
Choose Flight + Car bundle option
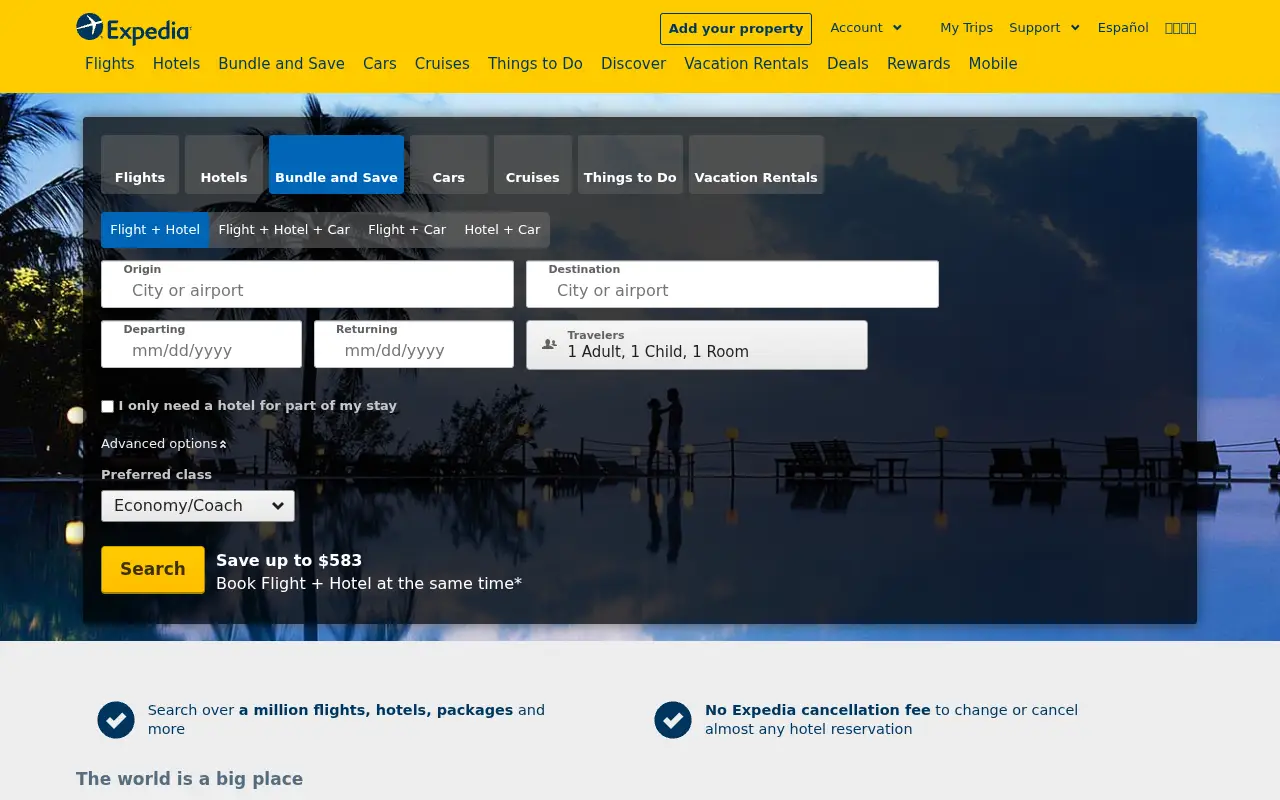click(x=407, y=230)
